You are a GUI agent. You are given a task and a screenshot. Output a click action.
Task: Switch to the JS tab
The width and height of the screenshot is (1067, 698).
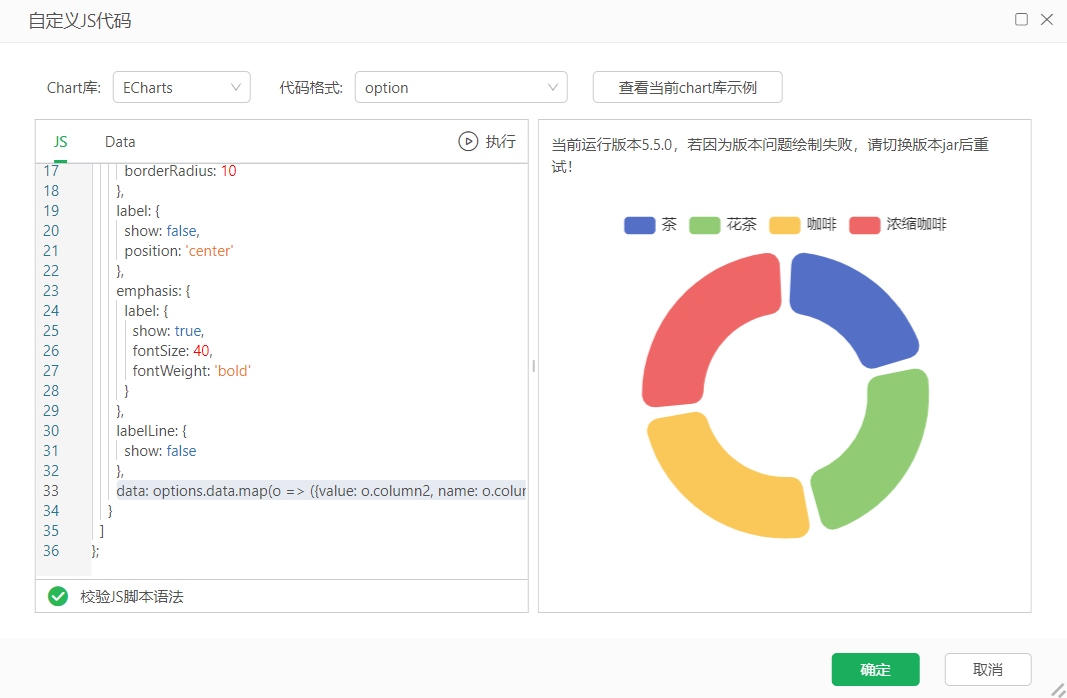[x=61, y=142]
